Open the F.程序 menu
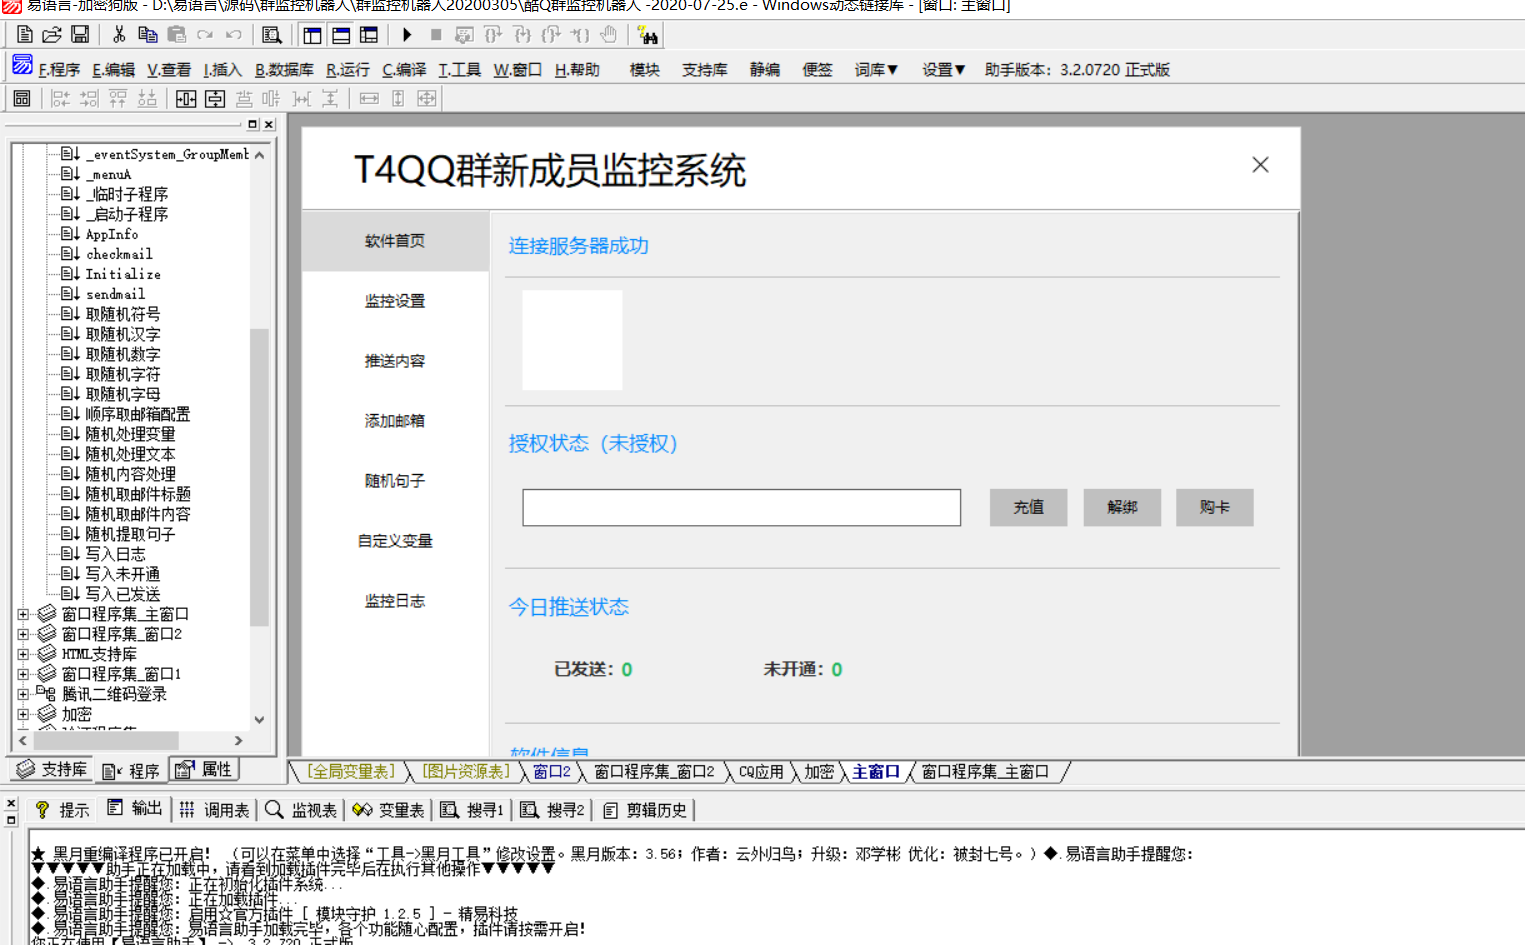 click(59, 70)
